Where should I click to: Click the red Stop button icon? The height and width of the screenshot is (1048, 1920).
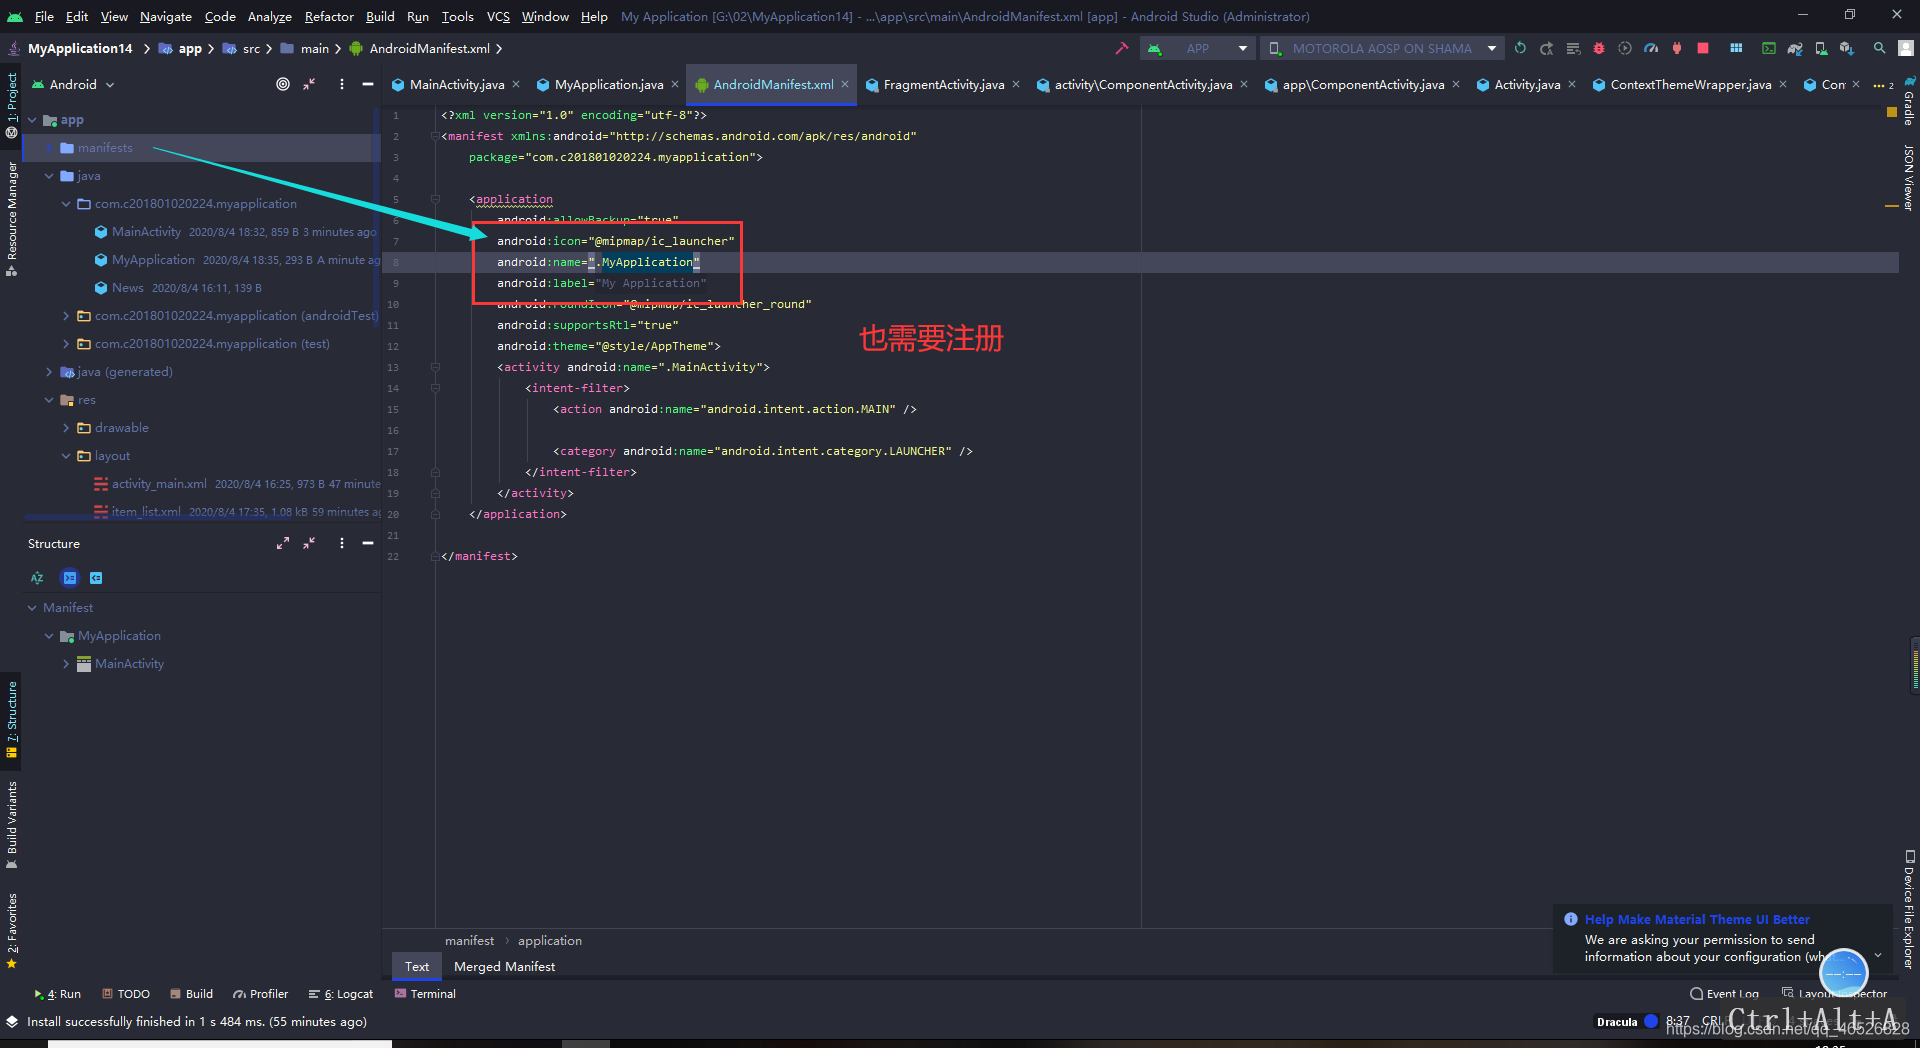click(1703, 48)
